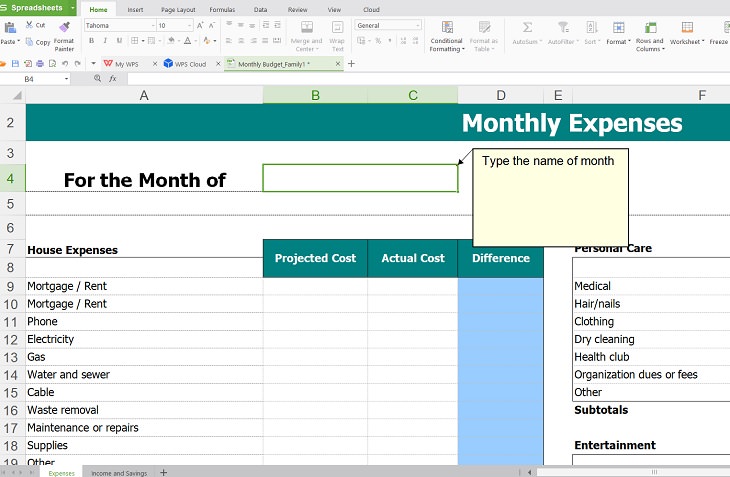Toggle Underline formatting
This screenshot has width=730, height=477.
click(x=119, y=41)
